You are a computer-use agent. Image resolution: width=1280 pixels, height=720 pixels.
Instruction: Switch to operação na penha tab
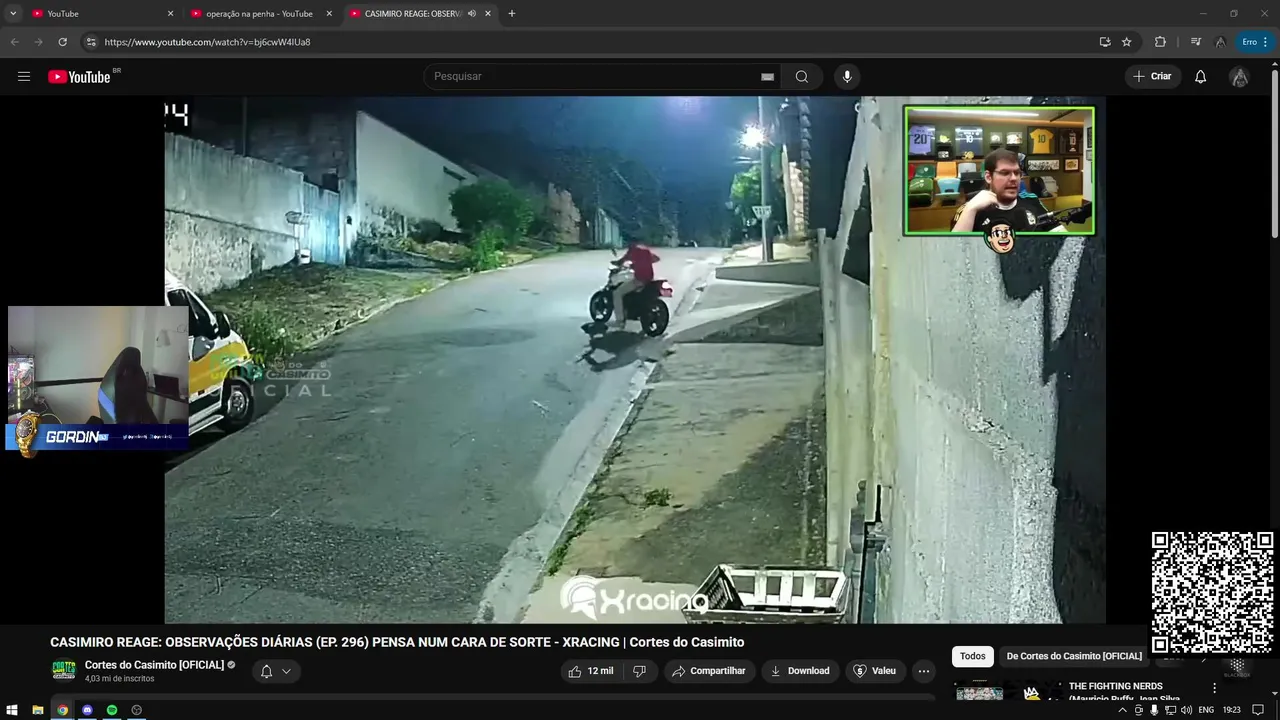(259, 14)
